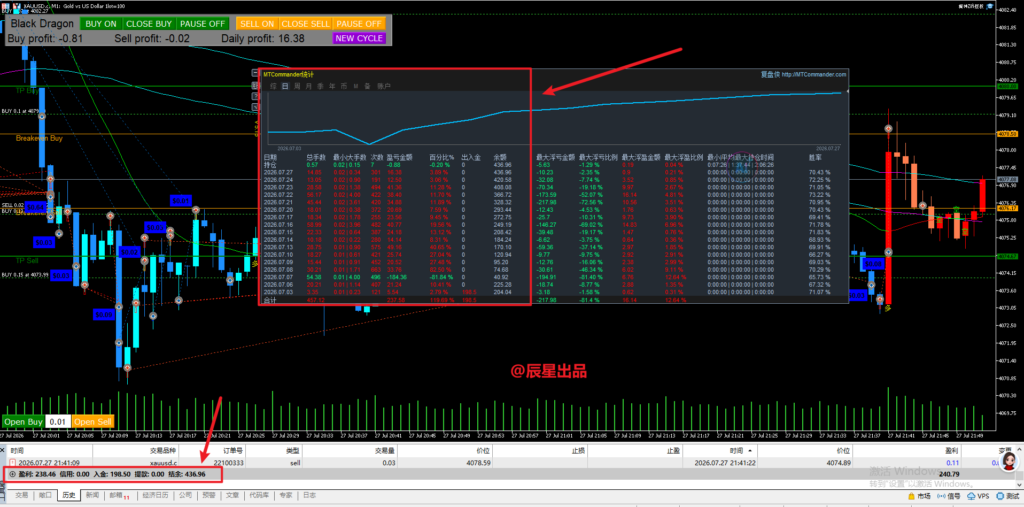Open the 经济日历 terminal tab
Screen dimensions: 1024x507
coord(155,495)
